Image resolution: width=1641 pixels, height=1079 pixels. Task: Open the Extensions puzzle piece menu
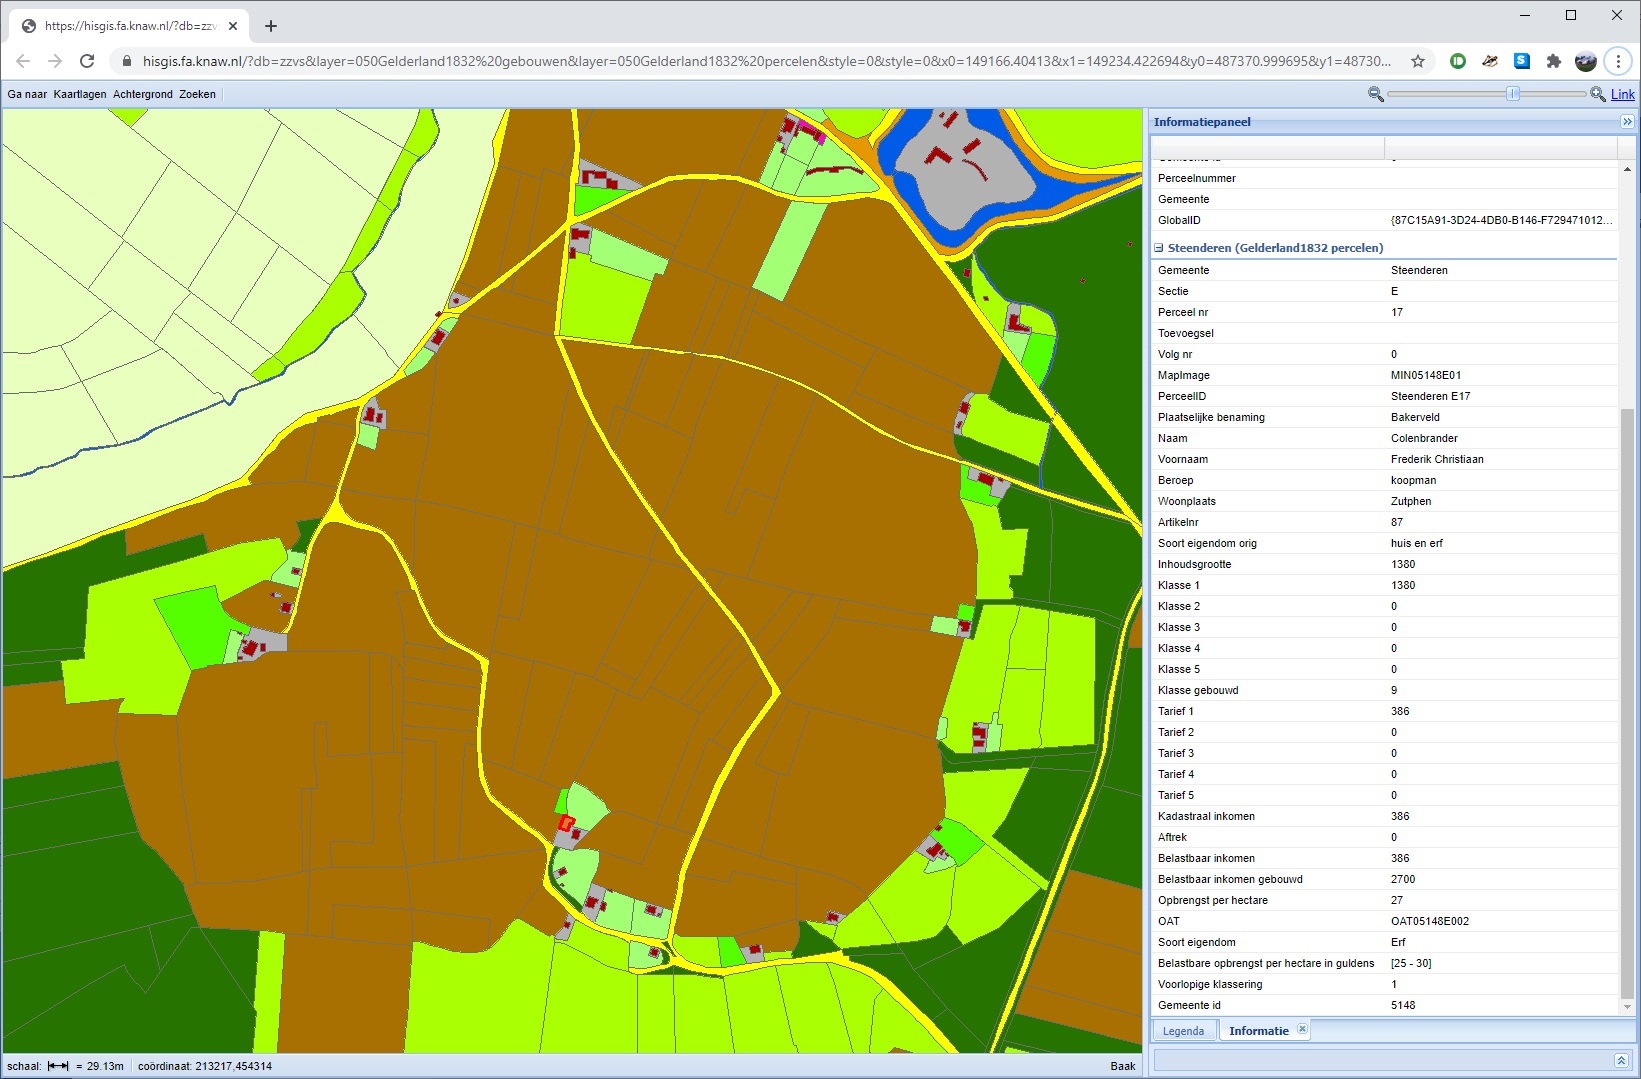tap(1553, 61)
